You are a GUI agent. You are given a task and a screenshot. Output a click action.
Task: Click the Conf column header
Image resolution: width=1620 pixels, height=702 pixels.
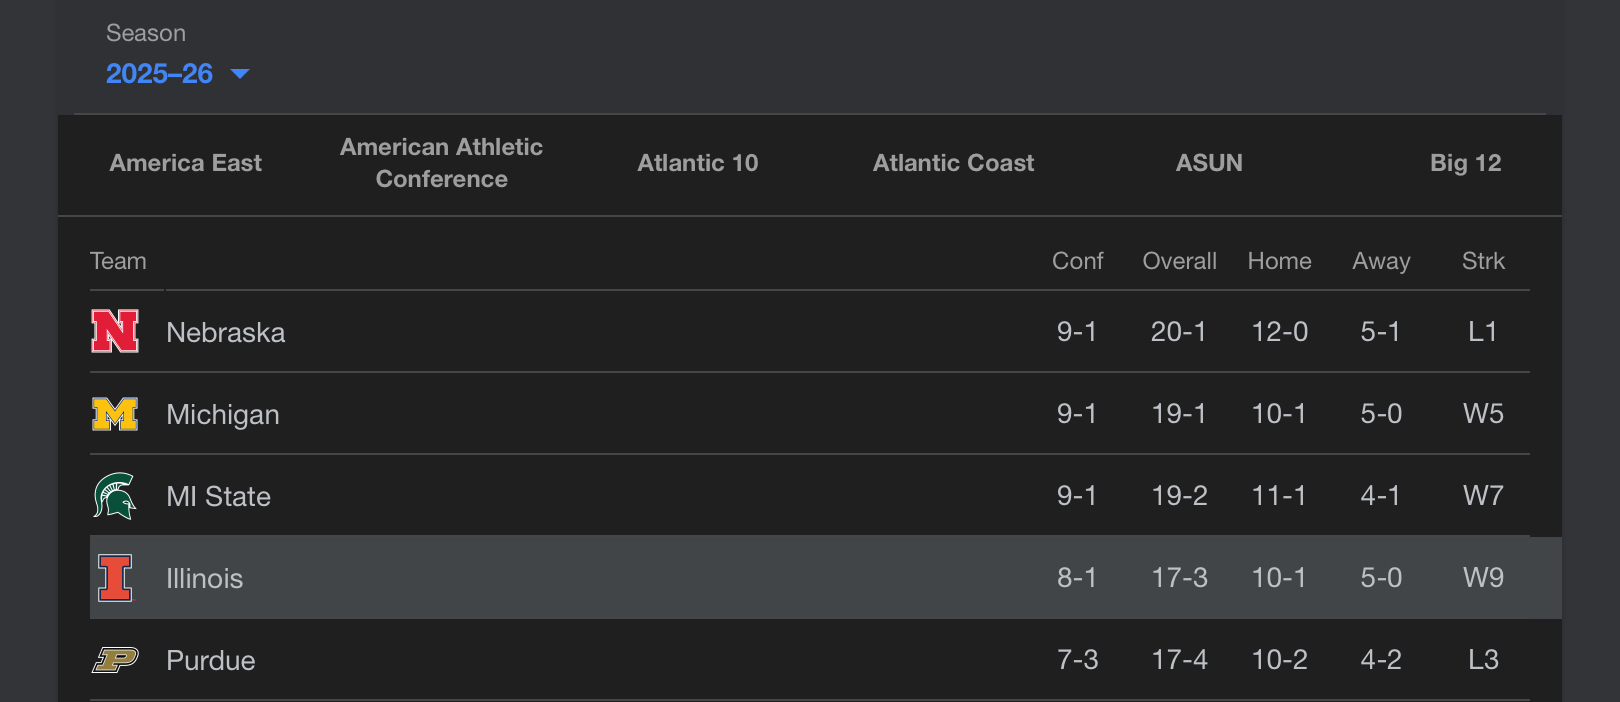click(1077, 261)
